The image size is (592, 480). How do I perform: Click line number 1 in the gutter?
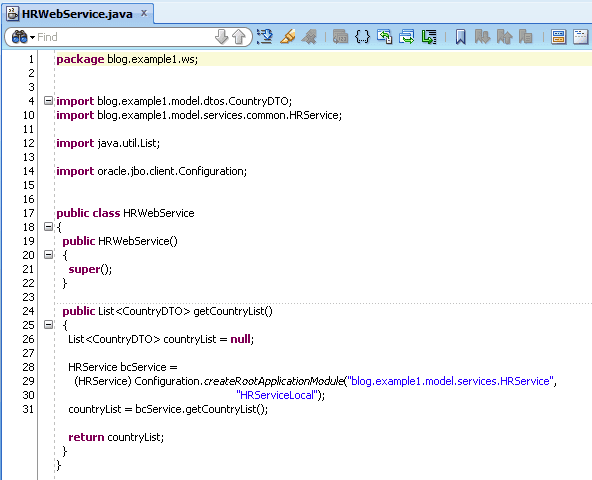31,59
